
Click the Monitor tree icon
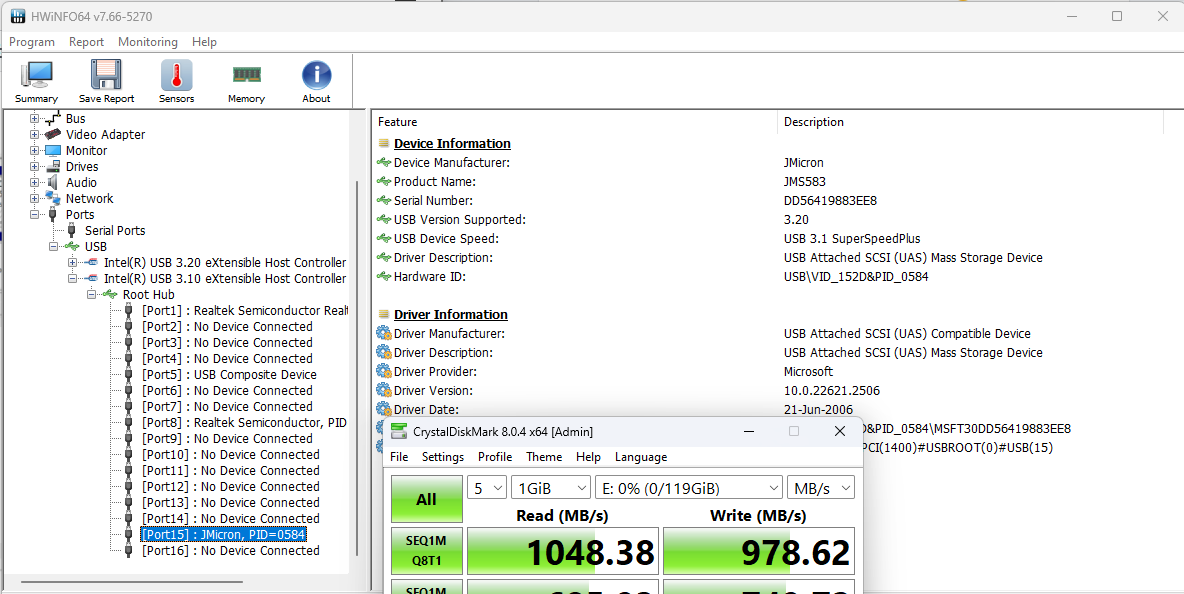(53, 150)
